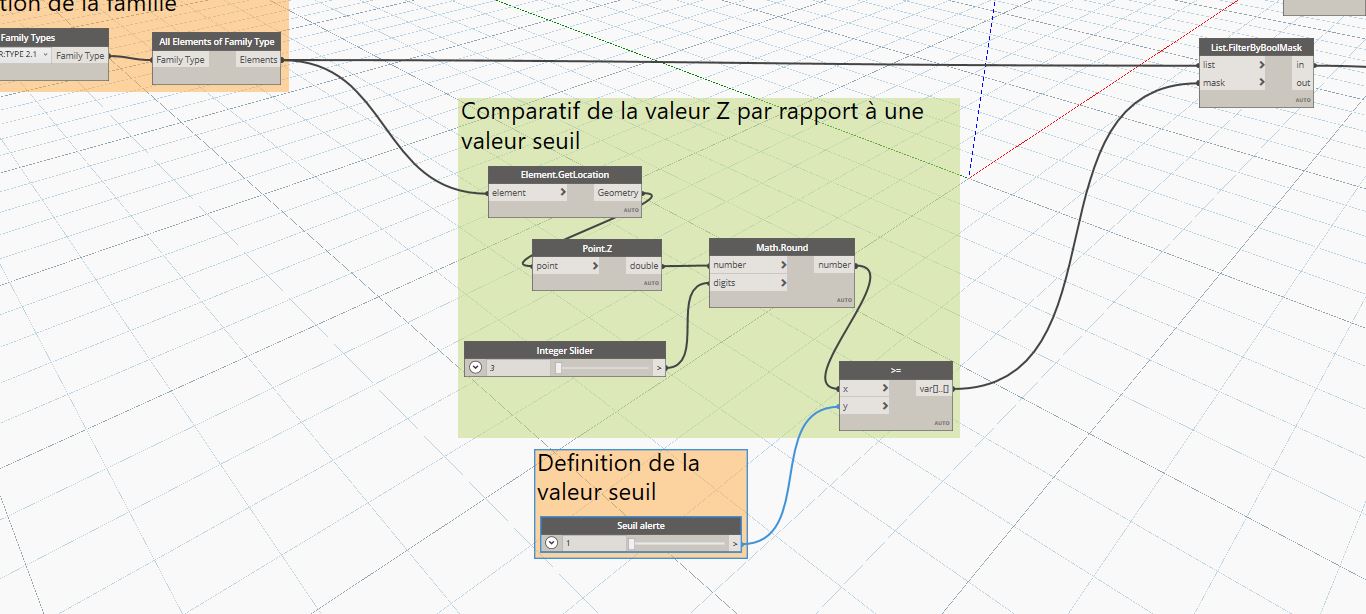Select the Math.Round node header
Image resolution: width=1366 pixels, height=614 pixels.
tap(781, 247)
